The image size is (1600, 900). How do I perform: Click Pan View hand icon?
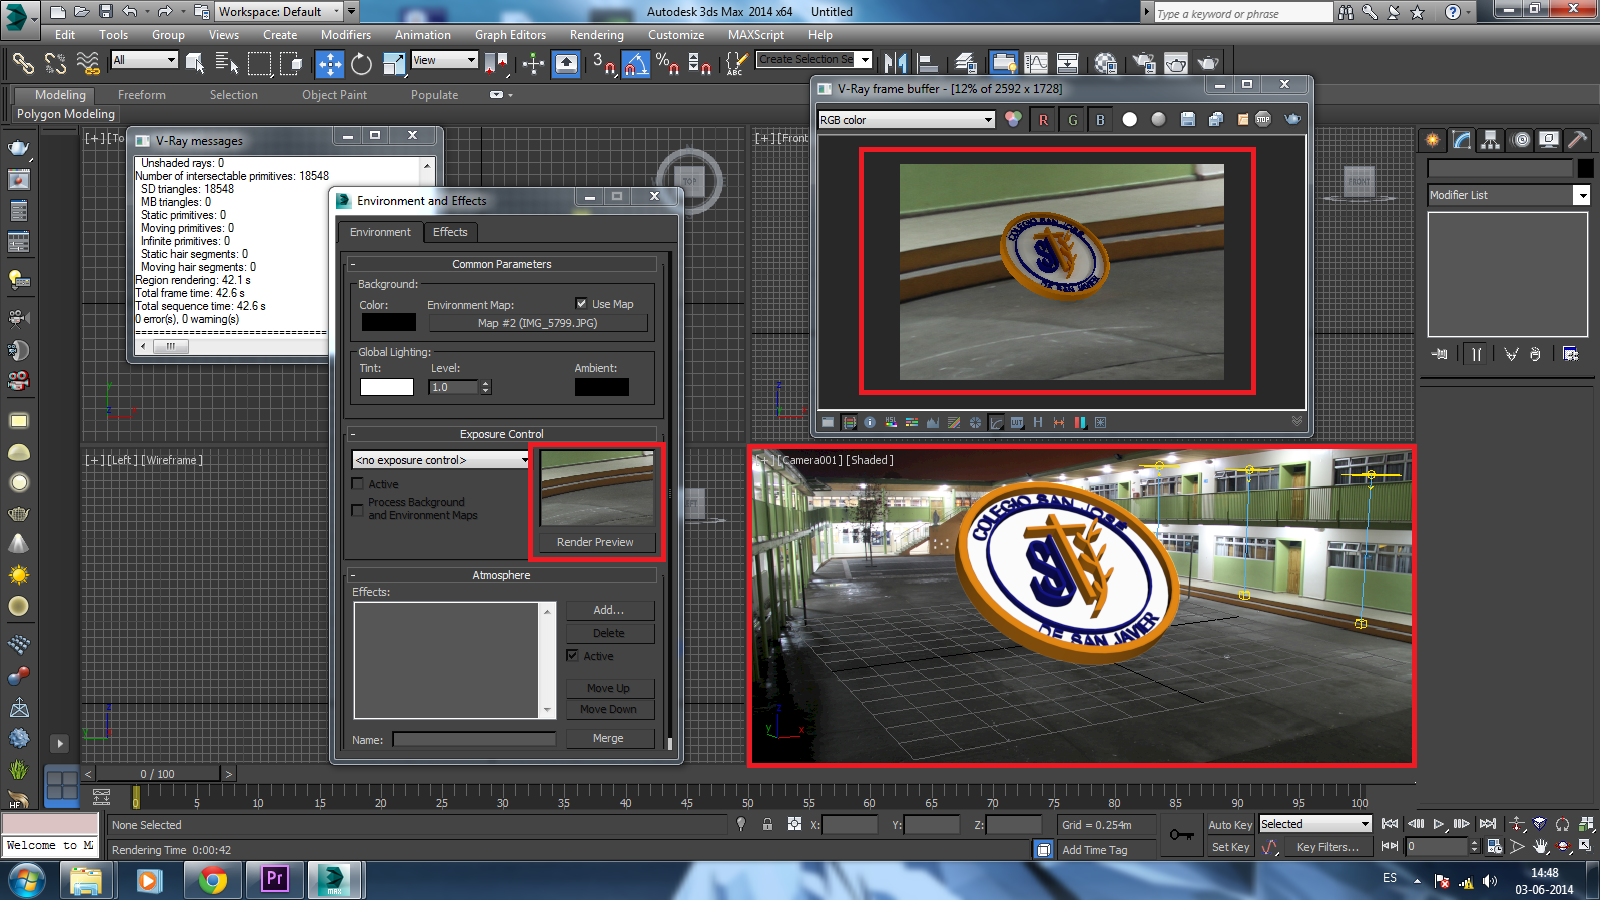pyautogui.click(x=1541, y=847)
